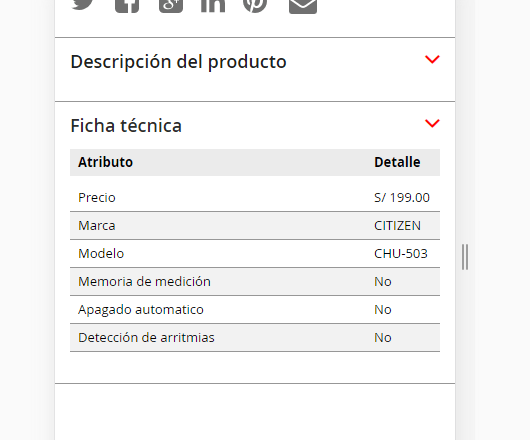Collapse Descripción del producto chevron

click(432, 59)
